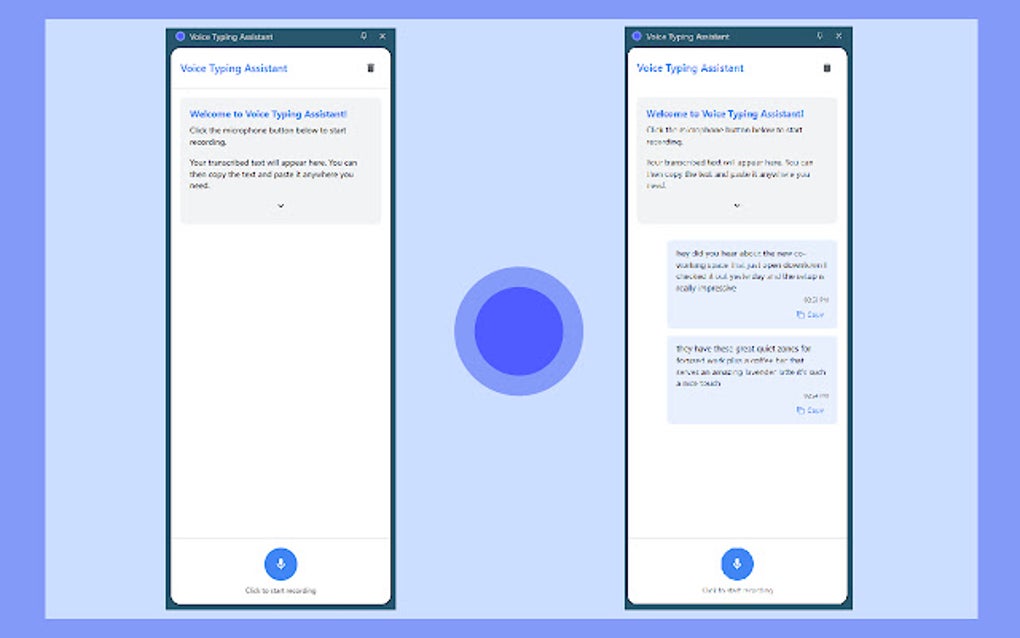Select the microphone icon in the left window

pos(280,563)
